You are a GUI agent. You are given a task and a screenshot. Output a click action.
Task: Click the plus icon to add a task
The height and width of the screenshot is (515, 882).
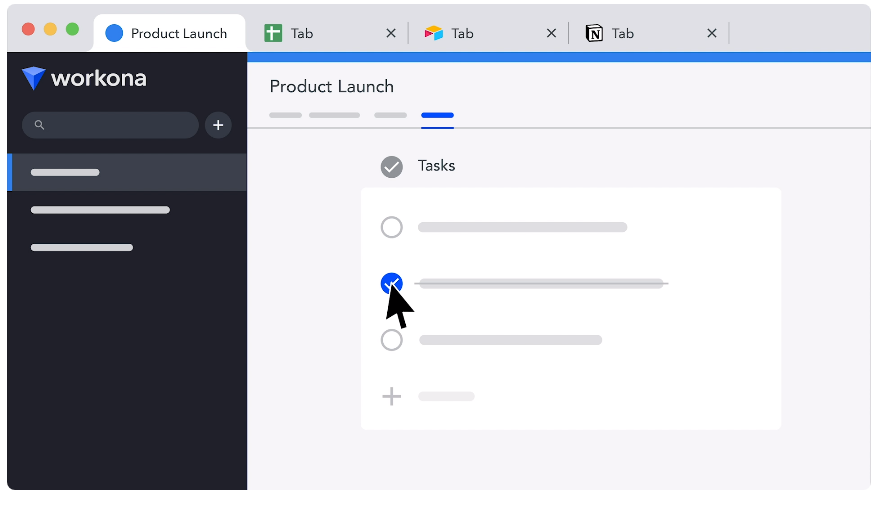392,396
